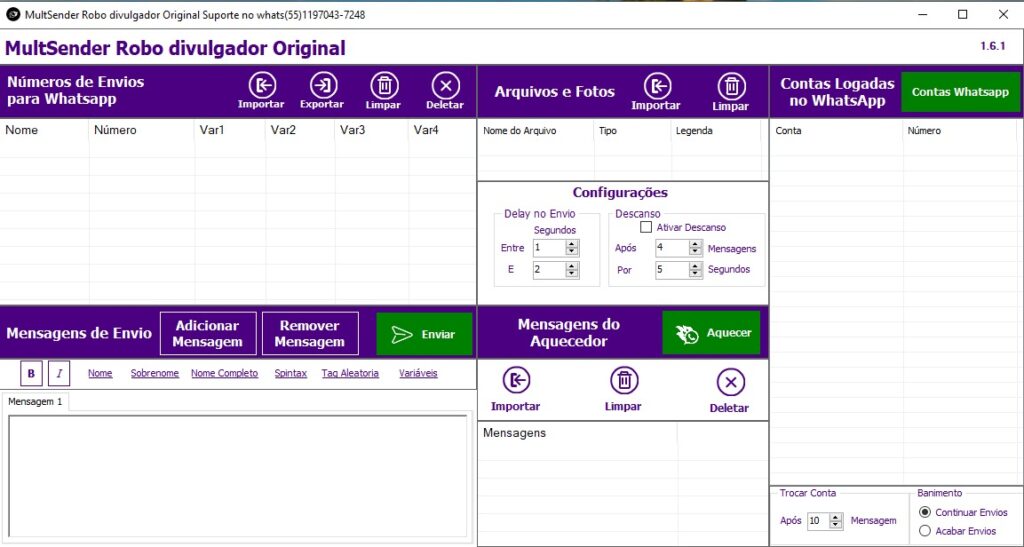Click the Tipo column header
Image resolution: width=1024 pixels, height=547 pixels.
point(633,131)
